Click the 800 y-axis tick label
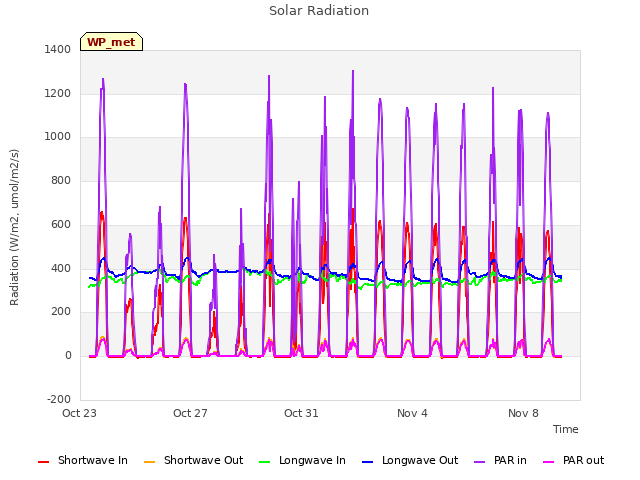 tap(61, 181)
